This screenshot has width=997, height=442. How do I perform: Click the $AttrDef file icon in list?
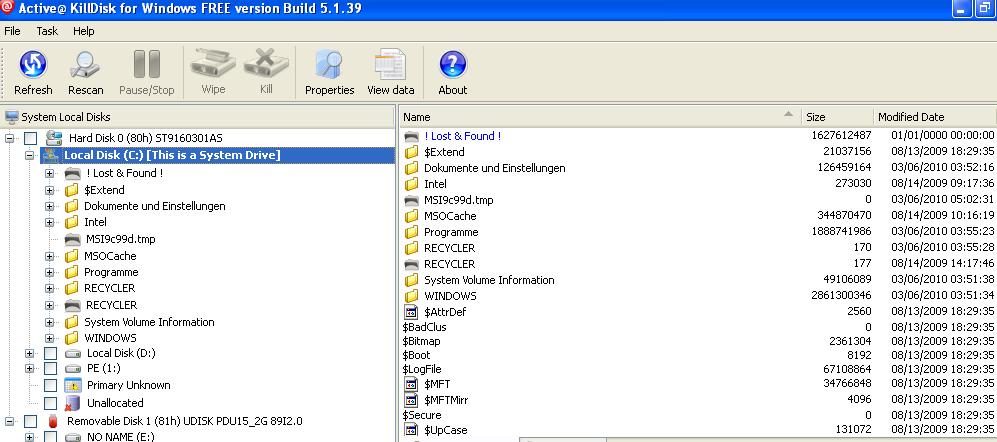[x=411, y=312]
